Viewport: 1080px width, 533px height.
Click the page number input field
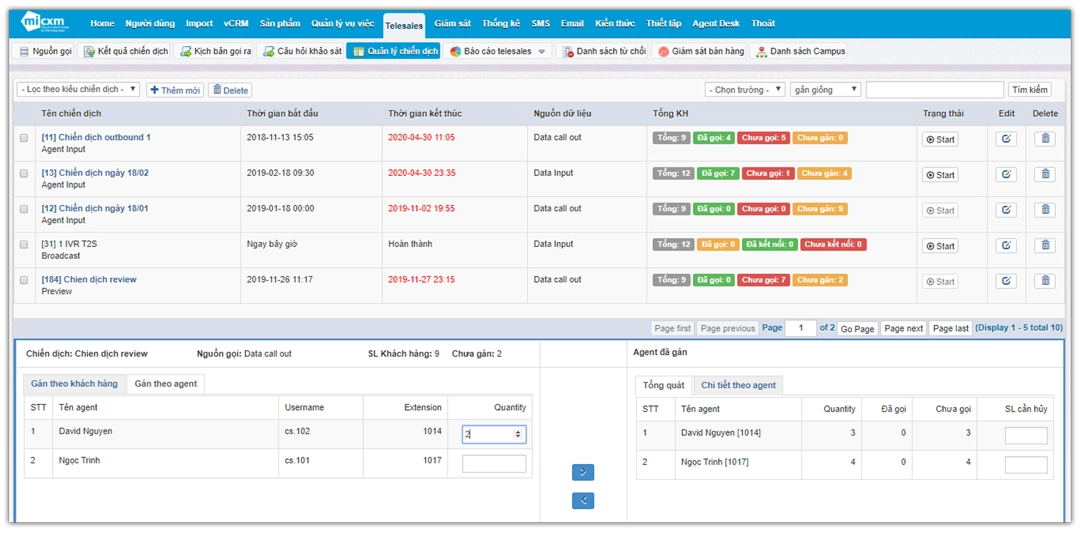[x=800, y=328]
